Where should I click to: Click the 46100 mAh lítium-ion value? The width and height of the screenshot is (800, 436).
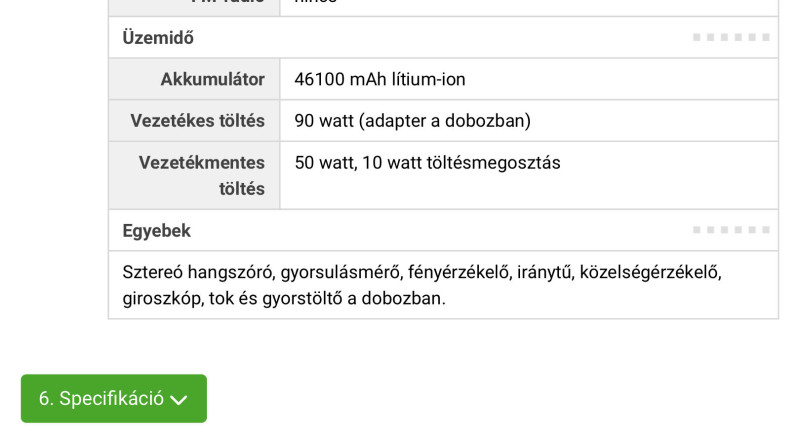[x=380, y=79]
